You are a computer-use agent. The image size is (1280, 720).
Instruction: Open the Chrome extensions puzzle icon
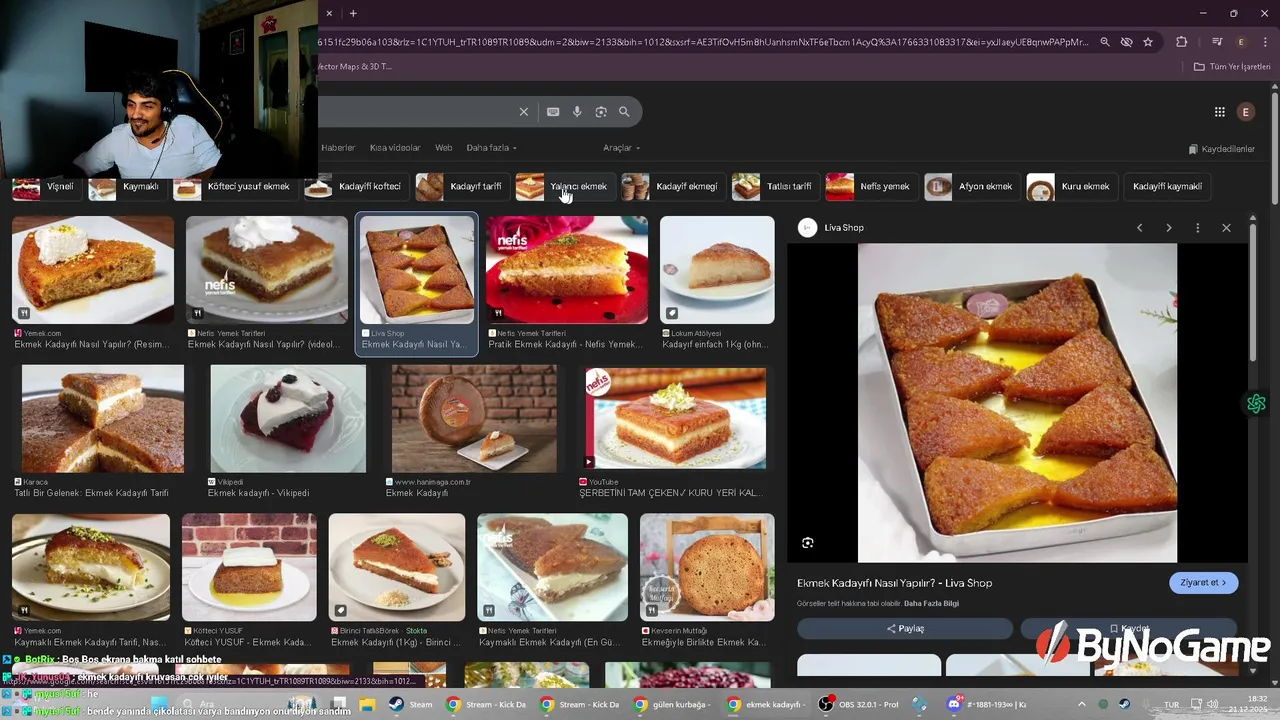pyautogui.click(x=1182, y=42)
